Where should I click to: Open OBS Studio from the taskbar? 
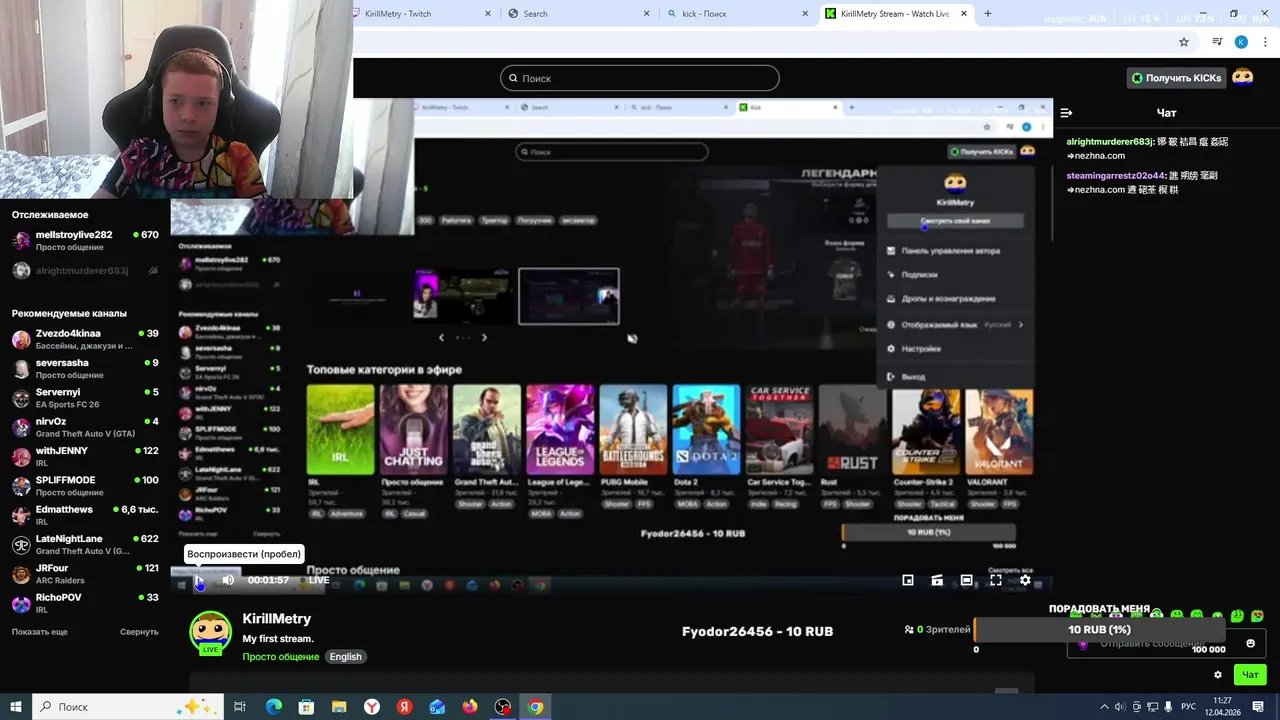point(503,707)
